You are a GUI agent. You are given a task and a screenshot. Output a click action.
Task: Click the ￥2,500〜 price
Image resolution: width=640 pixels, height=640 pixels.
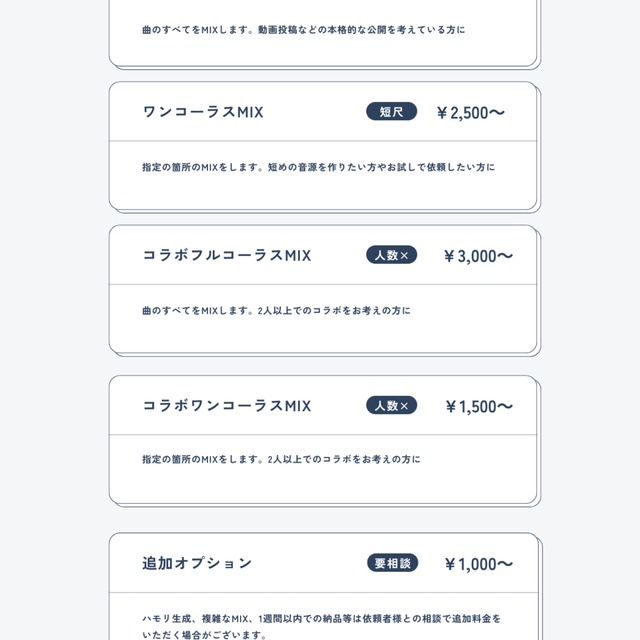click(470, 113)
